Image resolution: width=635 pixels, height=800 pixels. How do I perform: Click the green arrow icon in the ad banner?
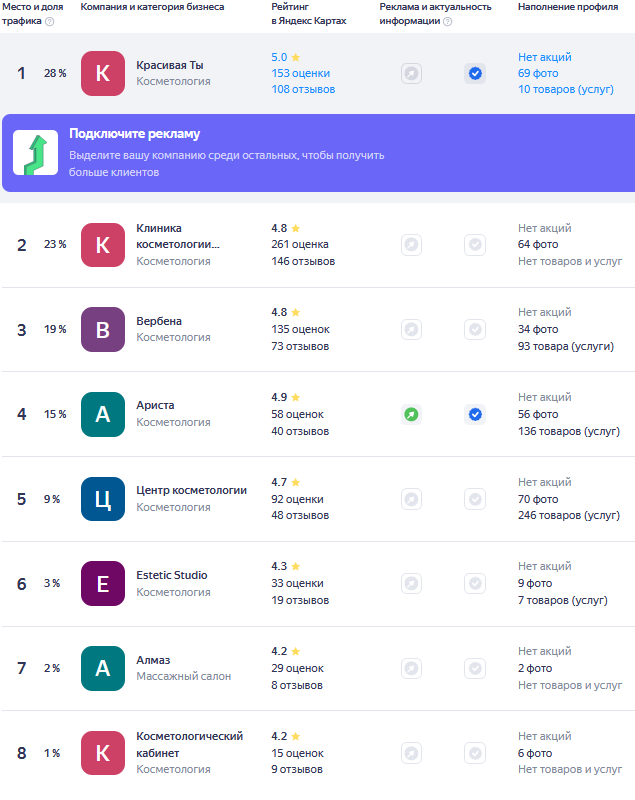(x=35, y=153)
